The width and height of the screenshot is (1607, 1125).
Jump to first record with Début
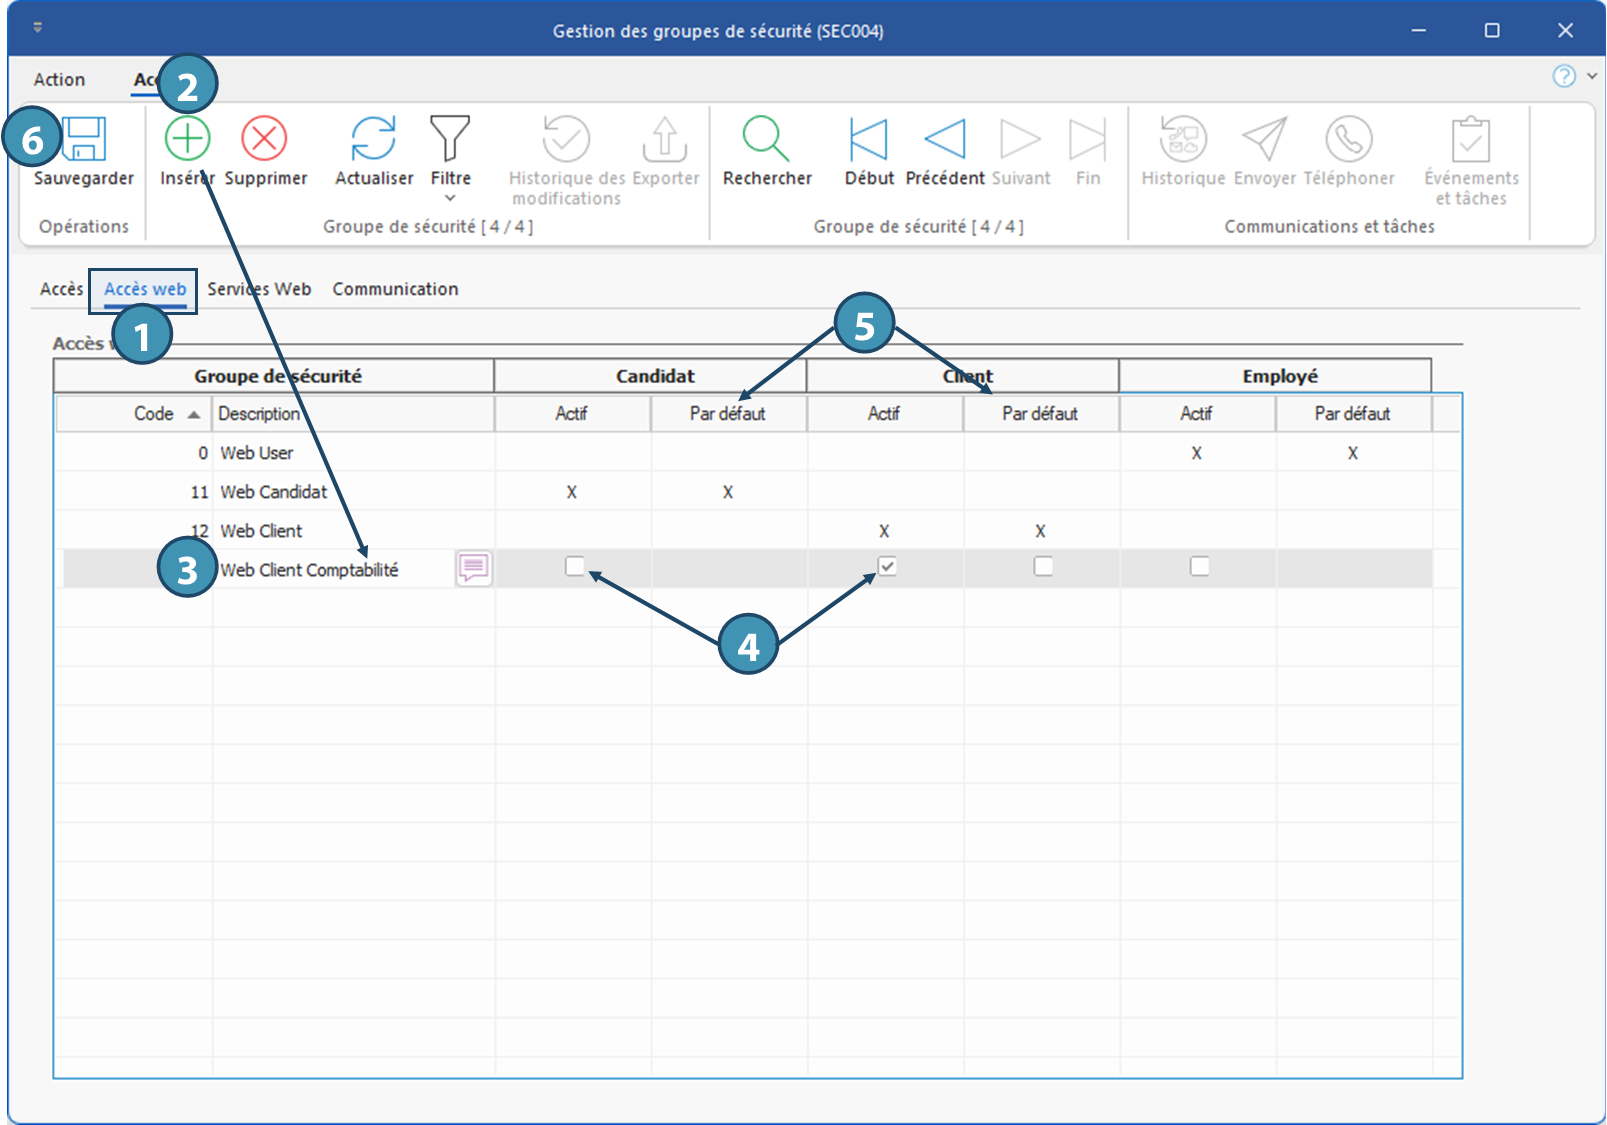(868, 139)
